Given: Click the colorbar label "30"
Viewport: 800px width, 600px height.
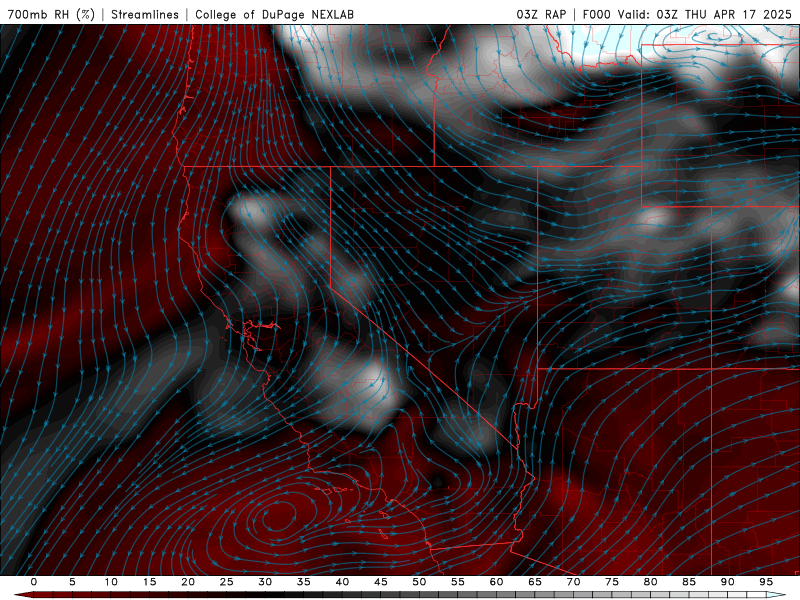Looking at the screenshot, I should coord(265,582).
